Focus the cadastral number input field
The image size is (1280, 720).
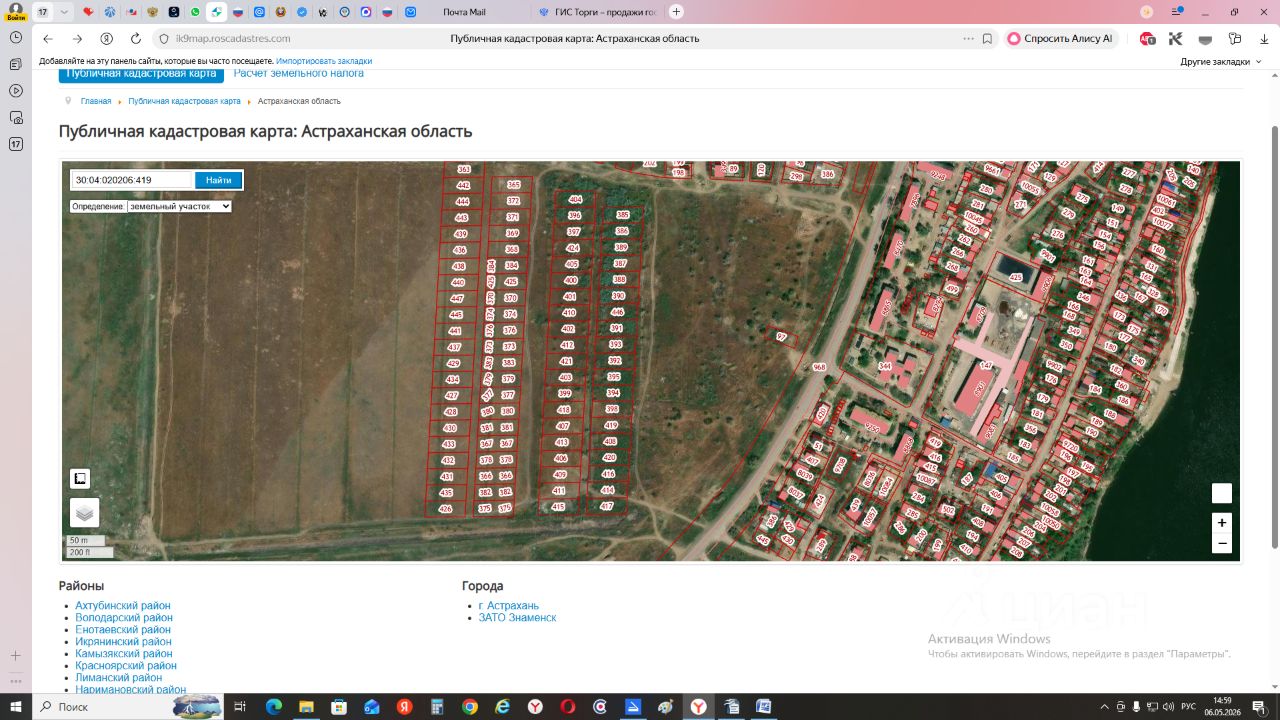click(132, 180)
